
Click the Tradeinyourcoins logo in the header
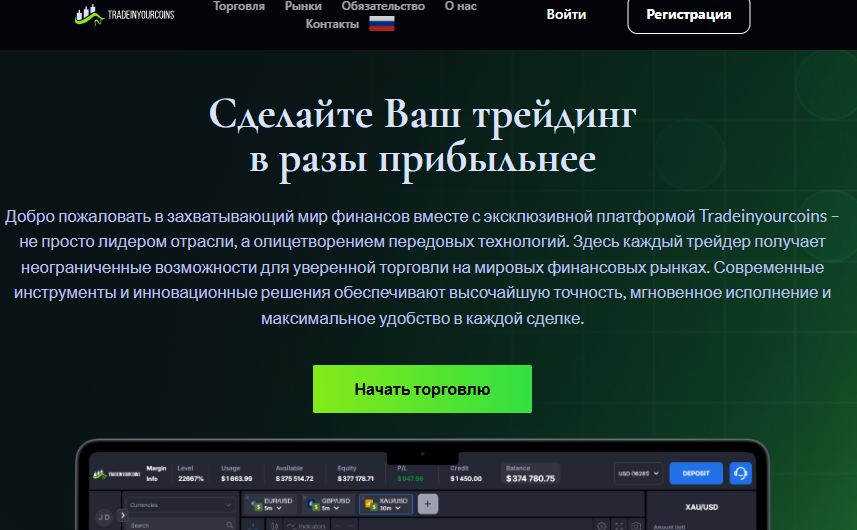tap(125, 15)
